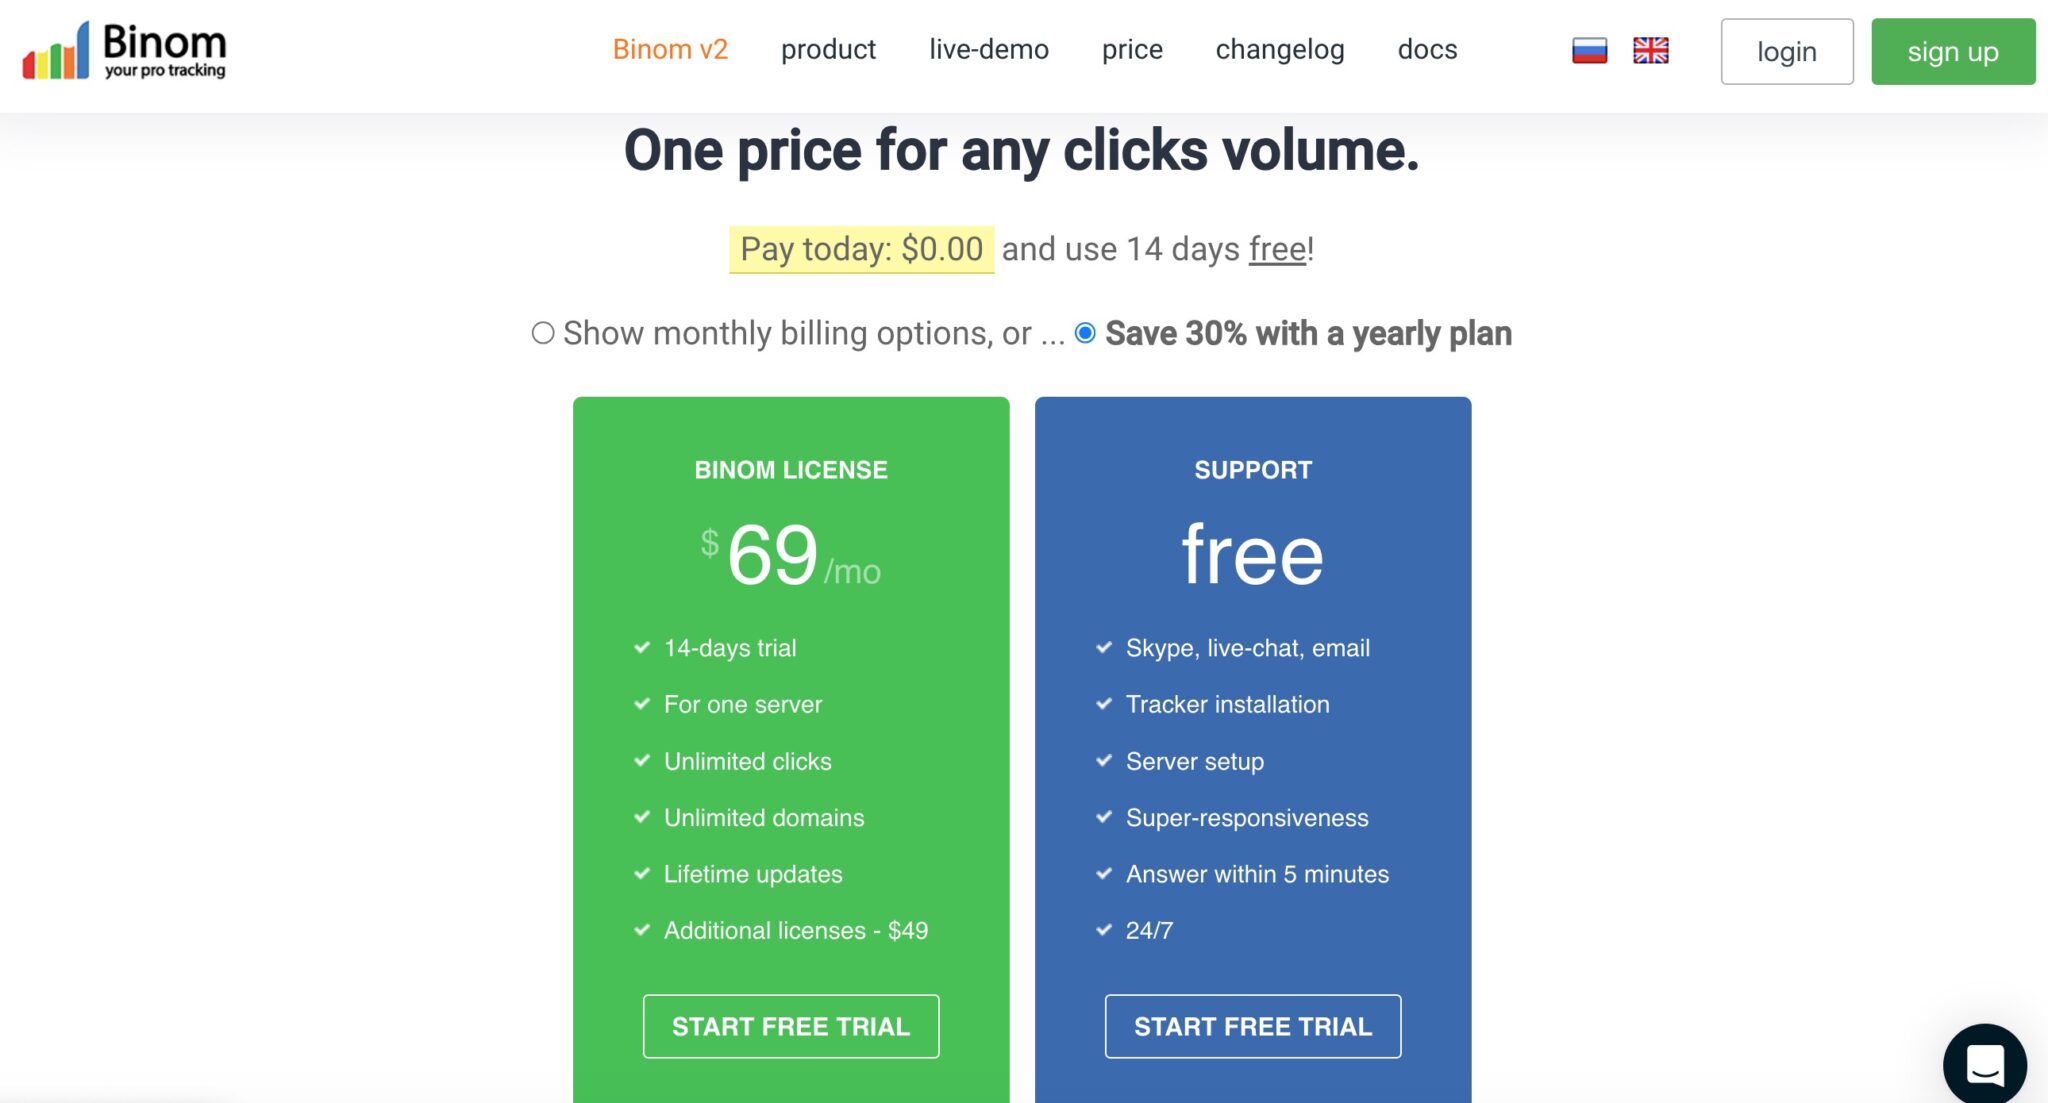
Task: Select Save 30% with a yearly plan
Action: coord(1084,332)
